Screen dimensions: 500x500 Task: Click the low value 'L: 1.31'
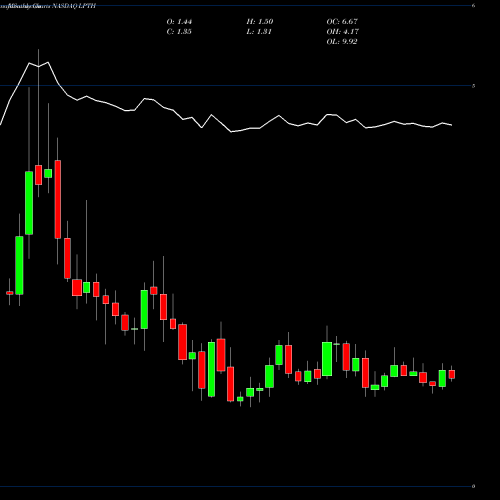pos(259,32)
